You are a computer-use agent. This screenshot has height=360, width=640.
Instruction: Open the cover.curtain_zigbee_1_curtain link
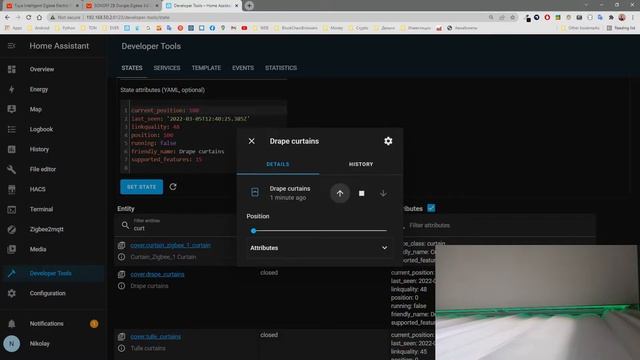click(x=171, y=245)
